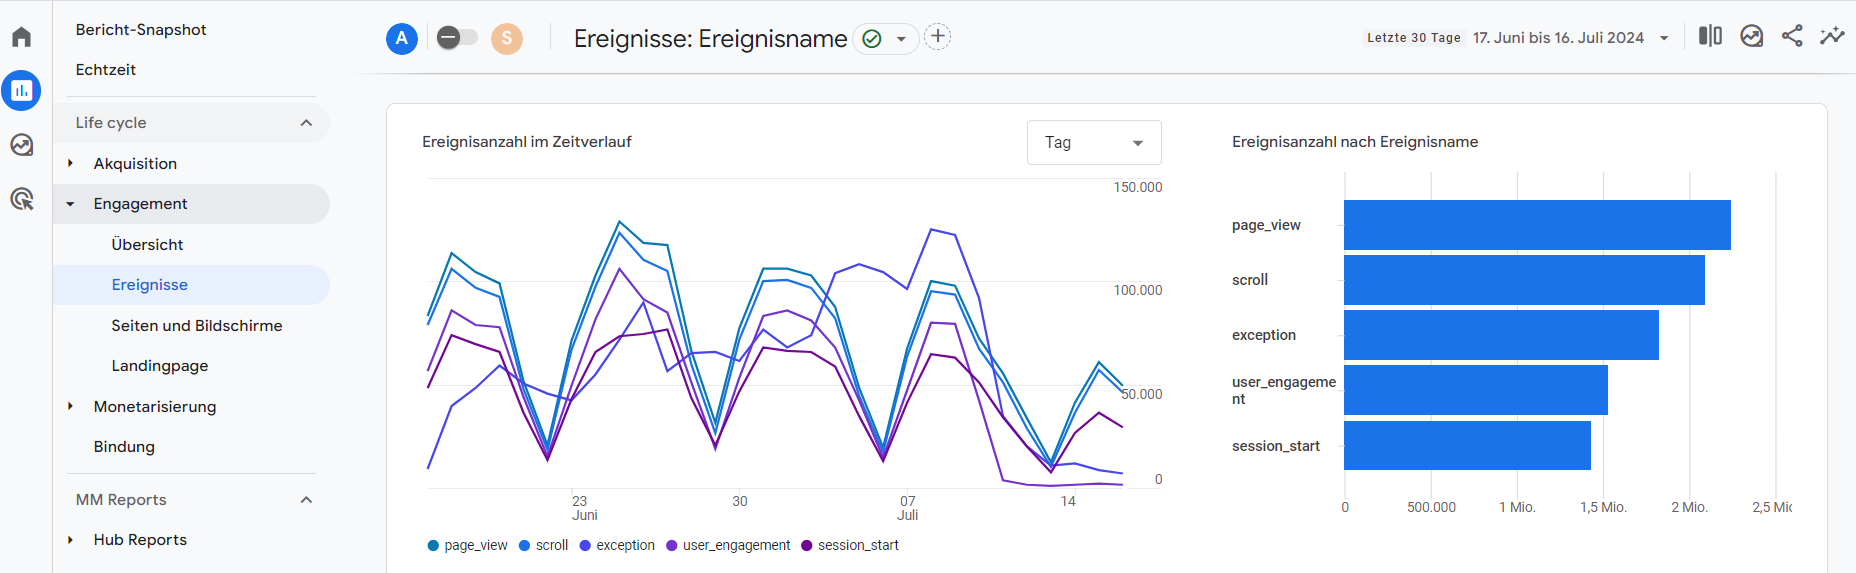Open the Explore icon in sidebar
Viewport: 1856px width, 573px height.
[x=22, y=145]
